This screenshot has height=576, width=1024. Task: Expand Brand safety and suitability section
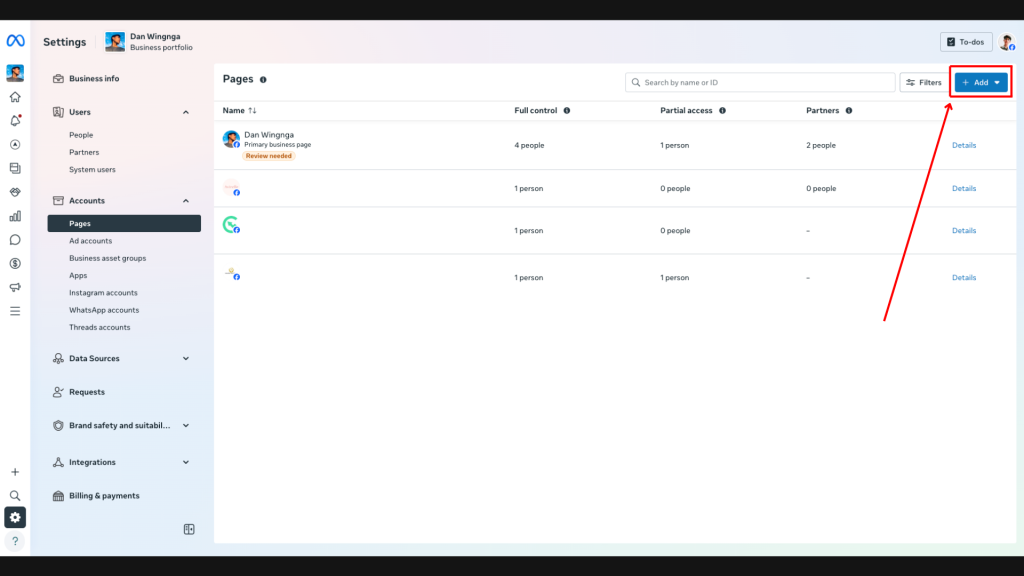185,426
